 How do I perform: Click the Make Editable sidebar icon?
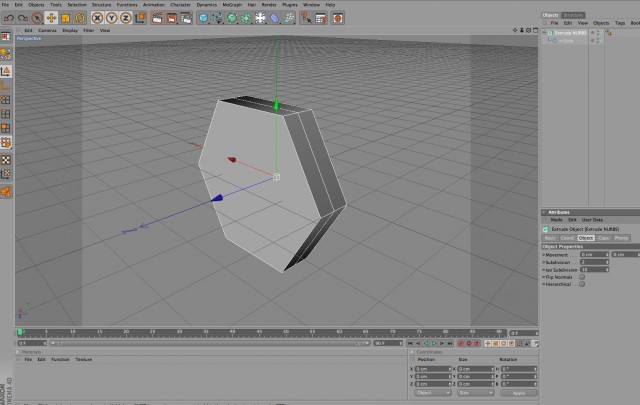6,53
